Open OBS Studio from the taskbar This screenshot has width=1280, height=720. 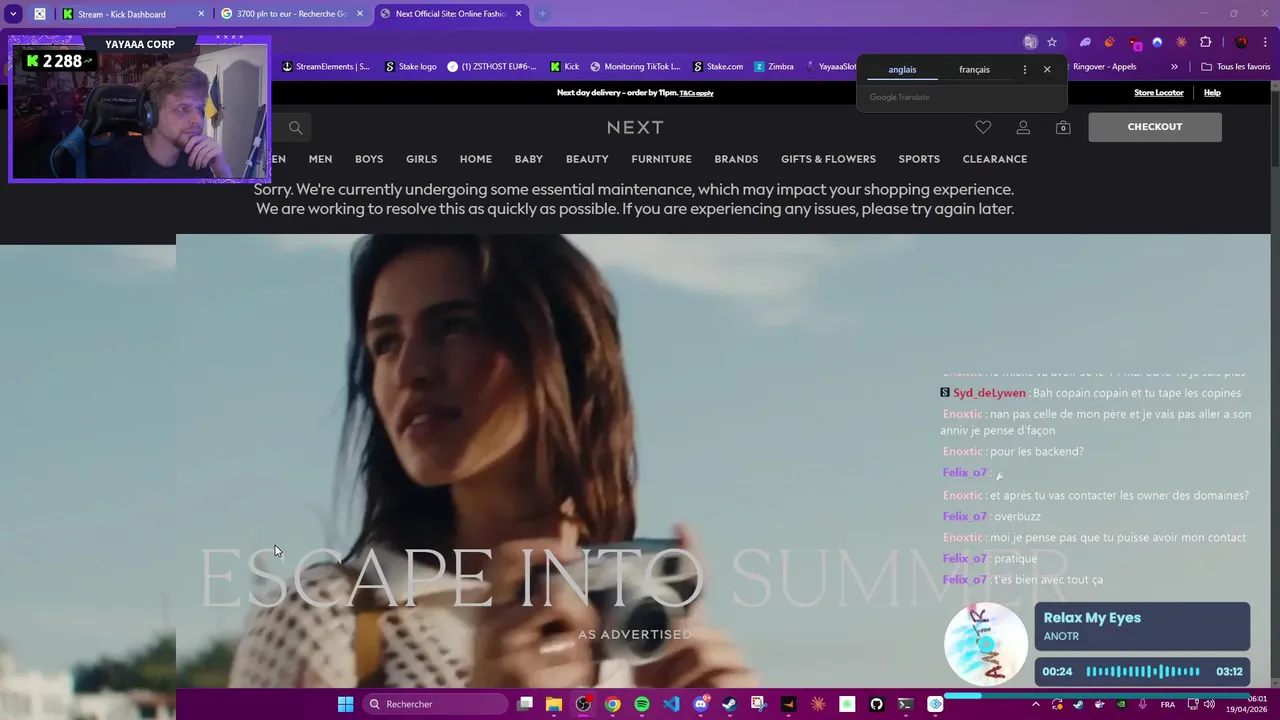click(x=583, y=704)
